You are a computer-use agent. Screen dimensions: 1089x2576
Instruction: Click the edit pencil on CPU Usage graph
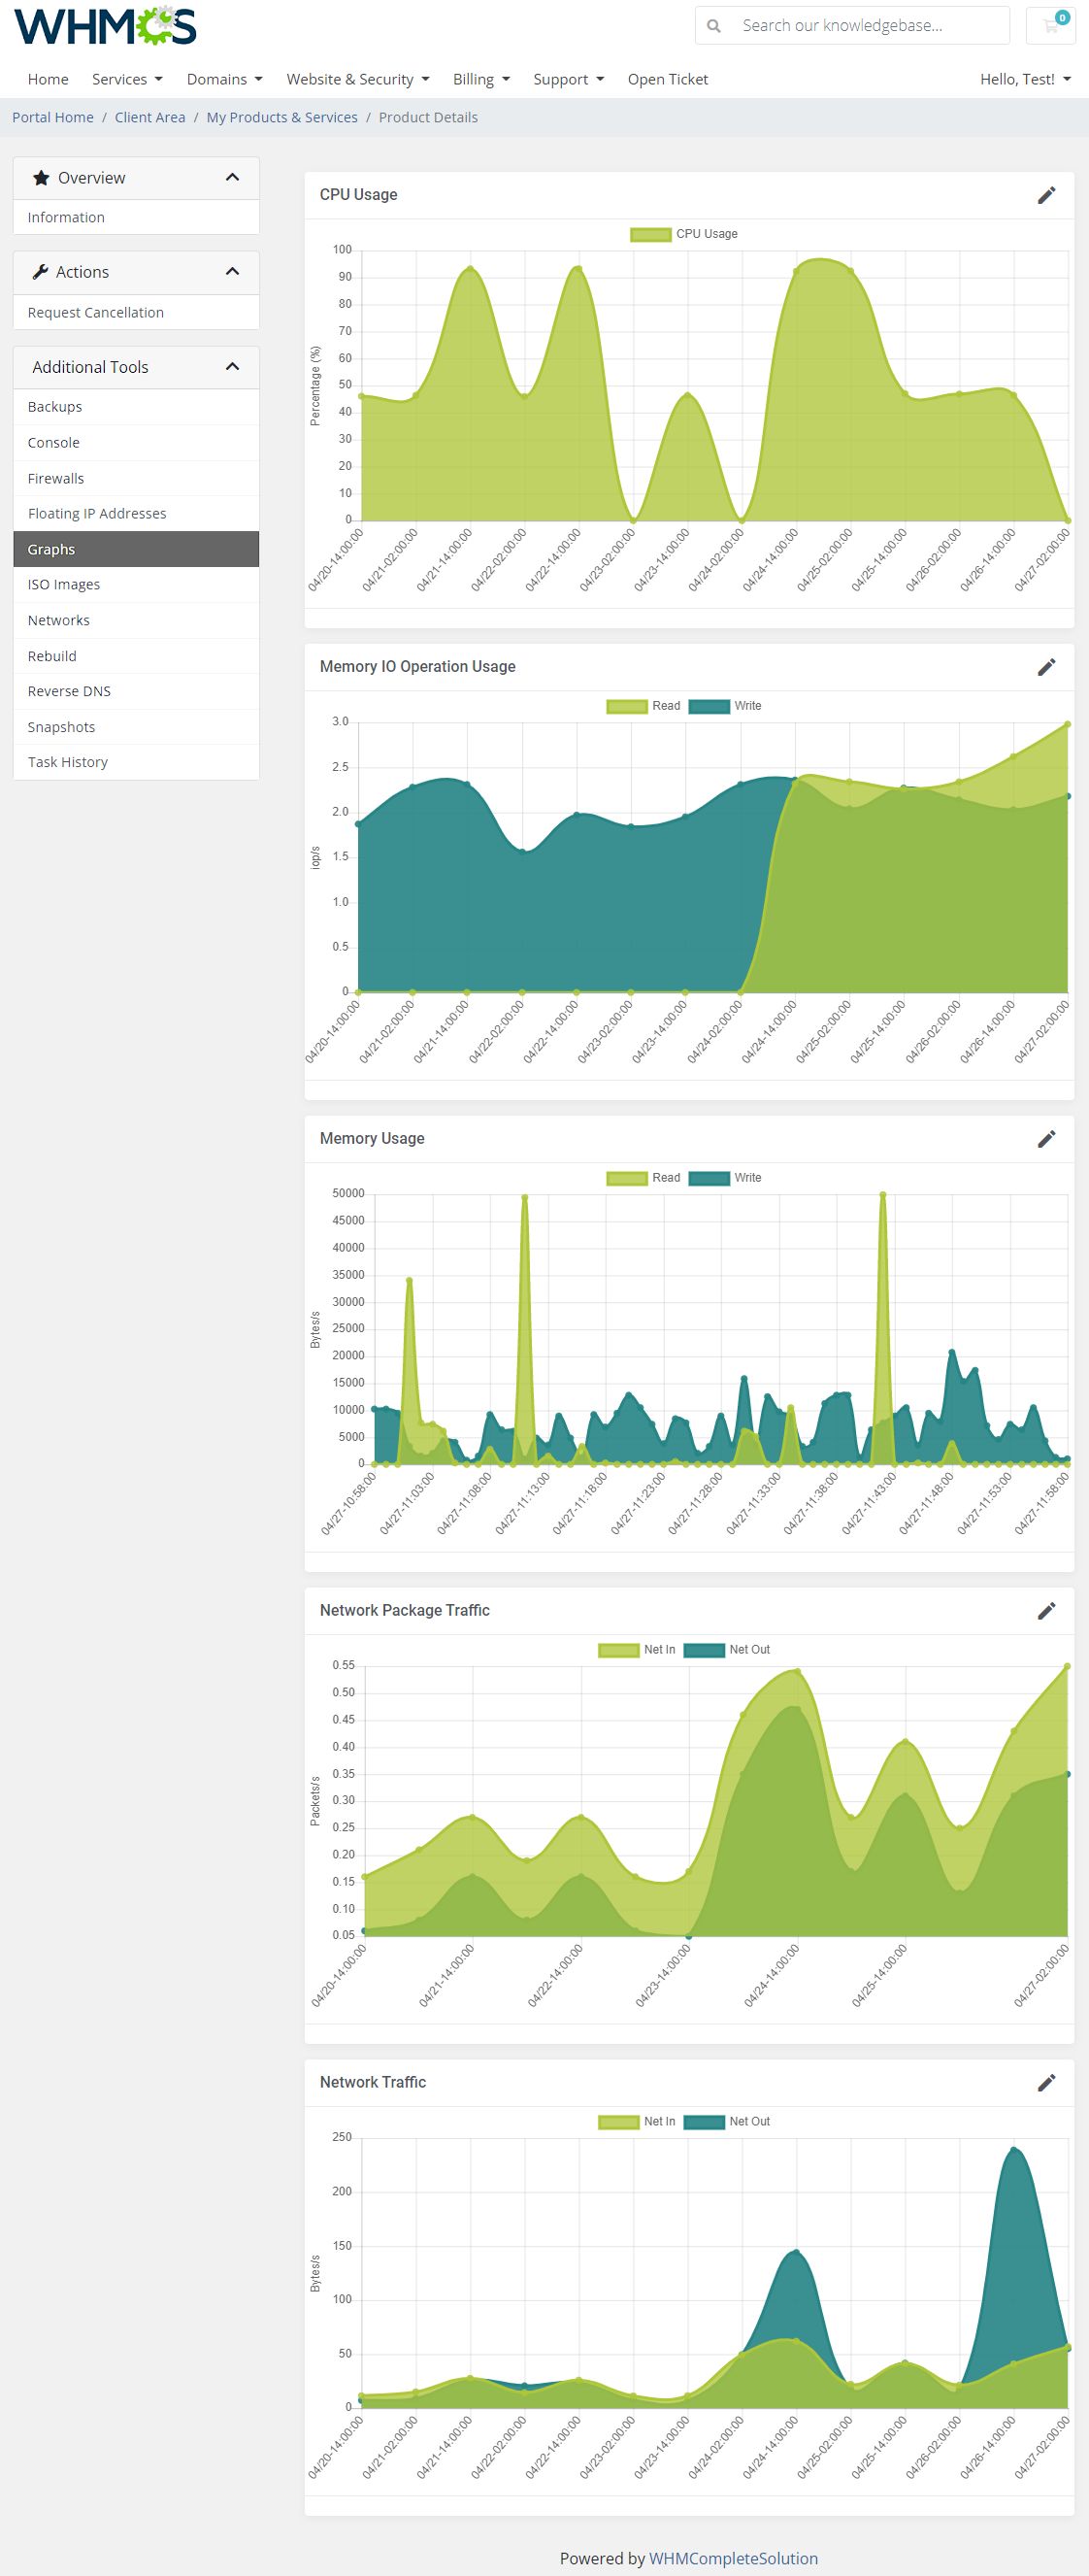pos(1045,195)
